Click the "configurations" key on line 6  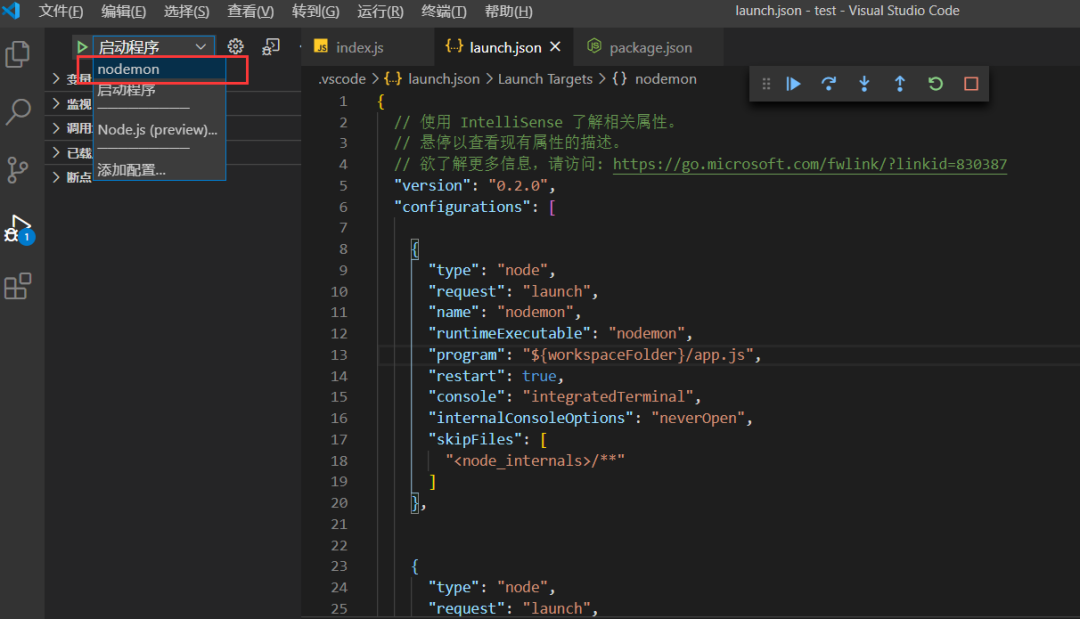pyautogui.click(x=462, y=207)
